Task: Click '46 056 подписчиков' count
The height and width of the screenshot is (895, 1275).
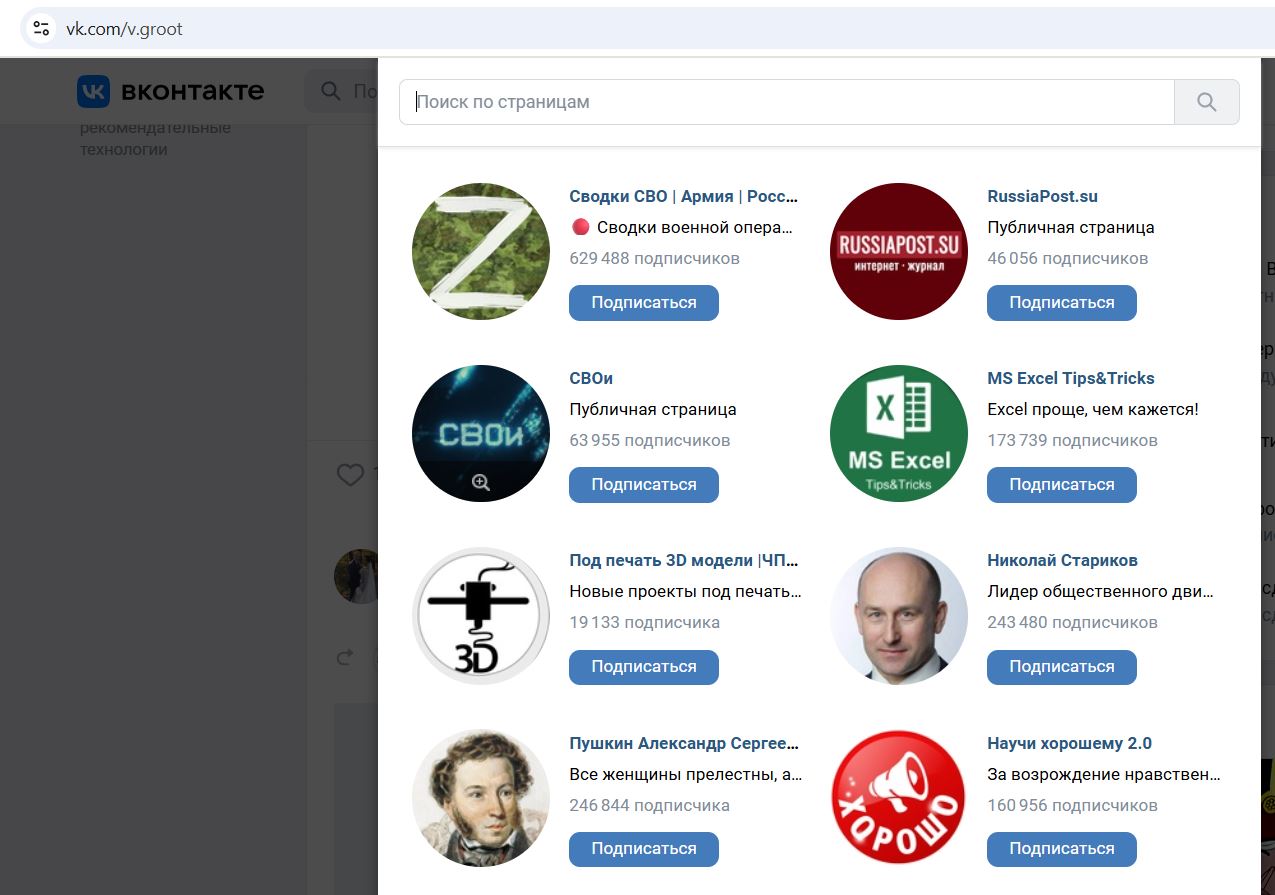Action: [1067, 258]
